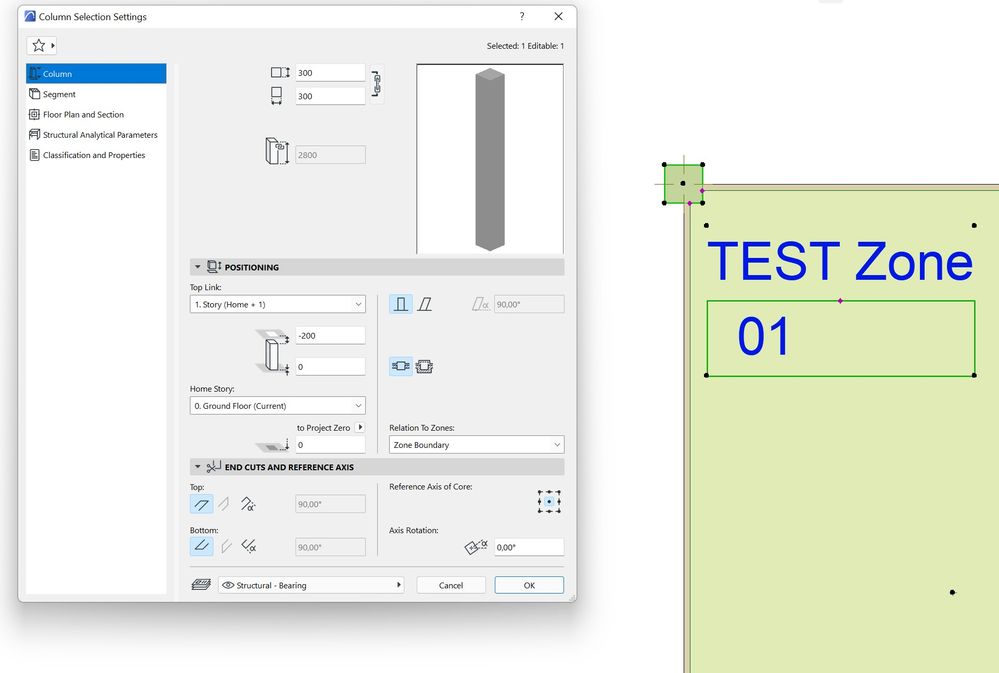Select the horizontal bottom end cut
Image resolution: width=999 pixels, height=673 pixels.
click(201, 546)
